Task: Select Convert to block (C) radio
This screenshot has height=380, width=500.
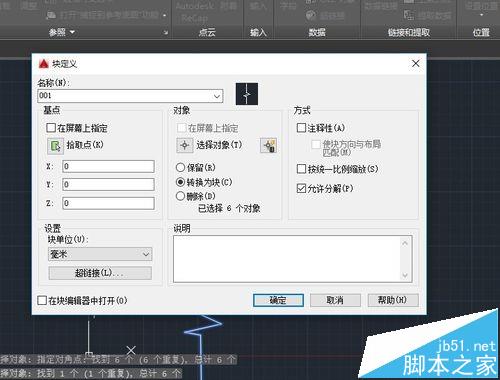Action: pyautogui.click(x=180, y=182)
